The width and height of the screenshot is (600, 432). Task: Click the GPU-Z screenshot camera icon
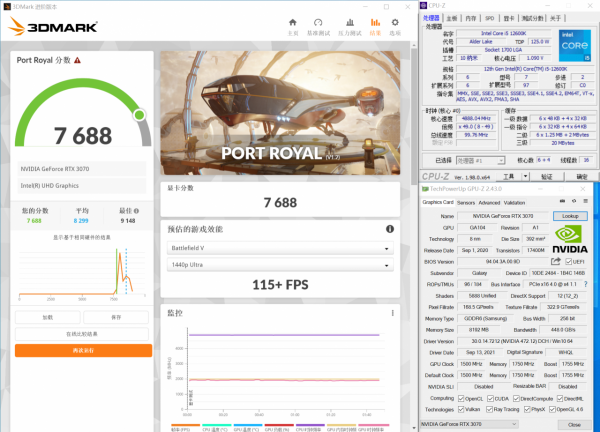(x=562, y=201)
